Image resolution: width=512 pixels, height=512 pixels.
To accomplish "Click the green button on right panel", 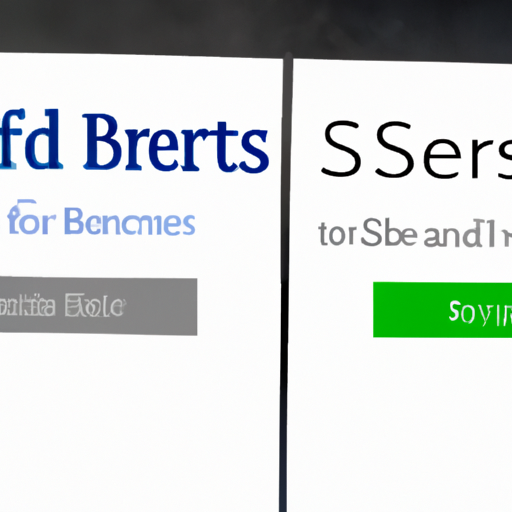I will (x=442, y=310).
